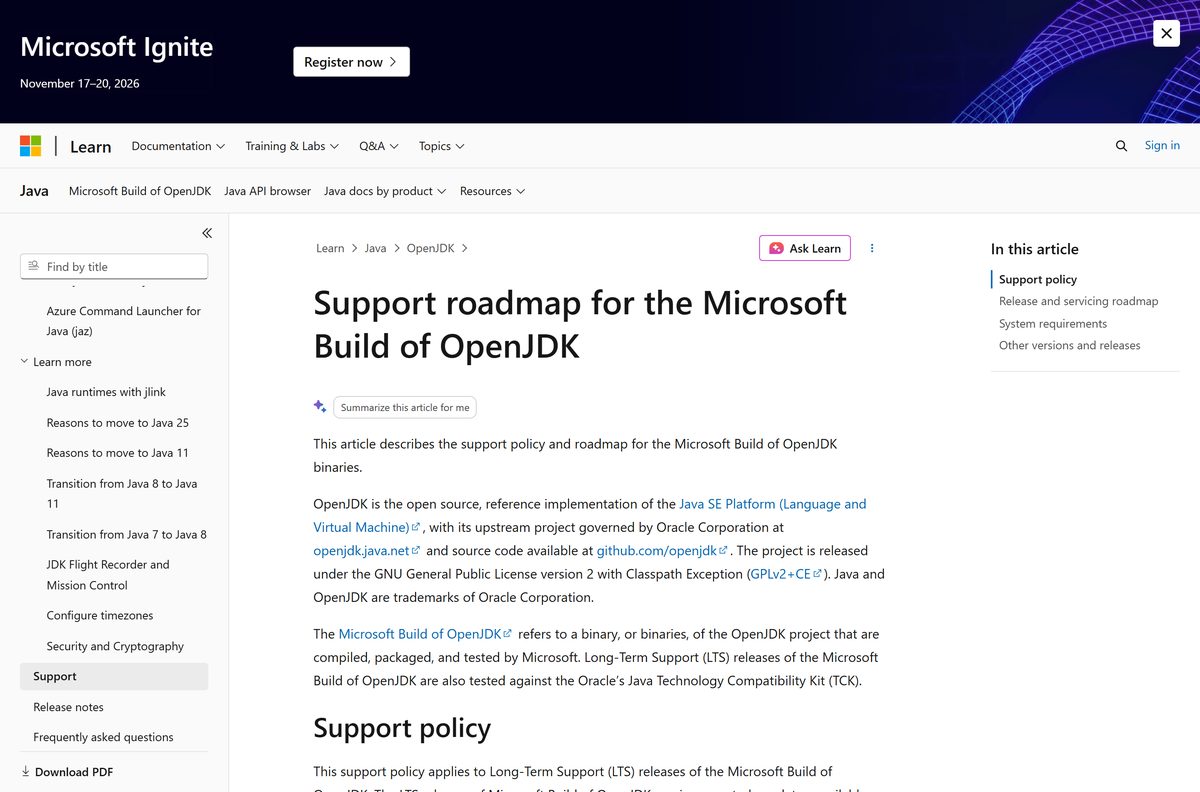Click the Ask Learn button

pyautogui.click(x=805, y=248)
